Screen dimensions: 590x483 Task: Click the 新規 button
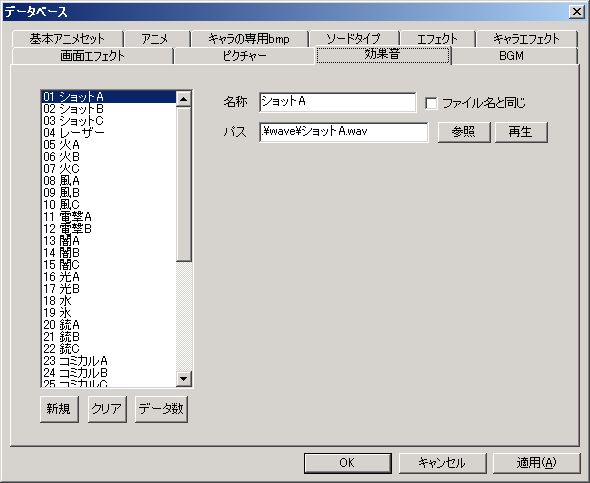[59, 409]
